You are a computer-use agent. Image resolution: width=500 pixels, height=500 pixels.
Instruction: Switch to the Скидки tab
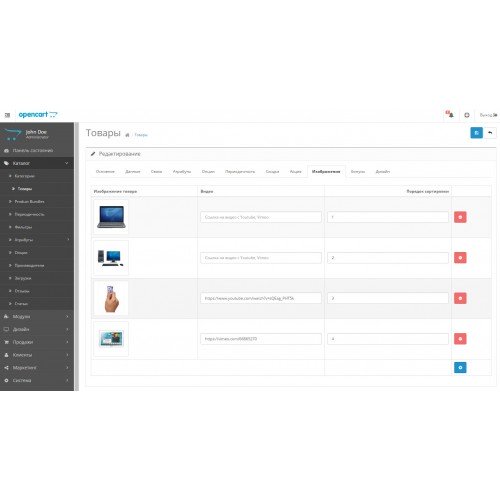pyautogui.click(x=272, y=171)
